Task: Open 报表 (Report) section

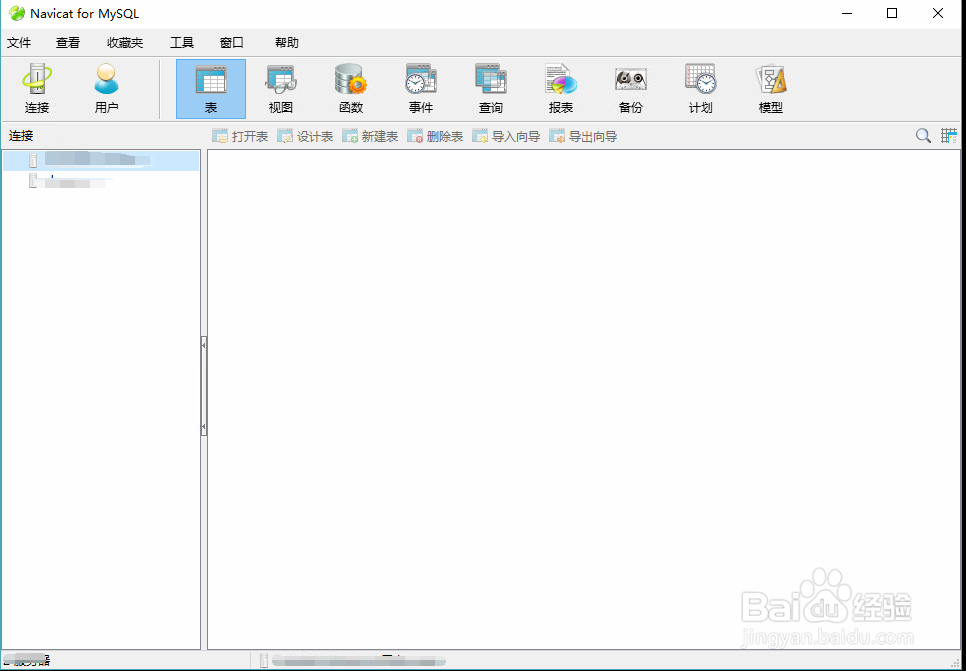Action: [561, 89]
